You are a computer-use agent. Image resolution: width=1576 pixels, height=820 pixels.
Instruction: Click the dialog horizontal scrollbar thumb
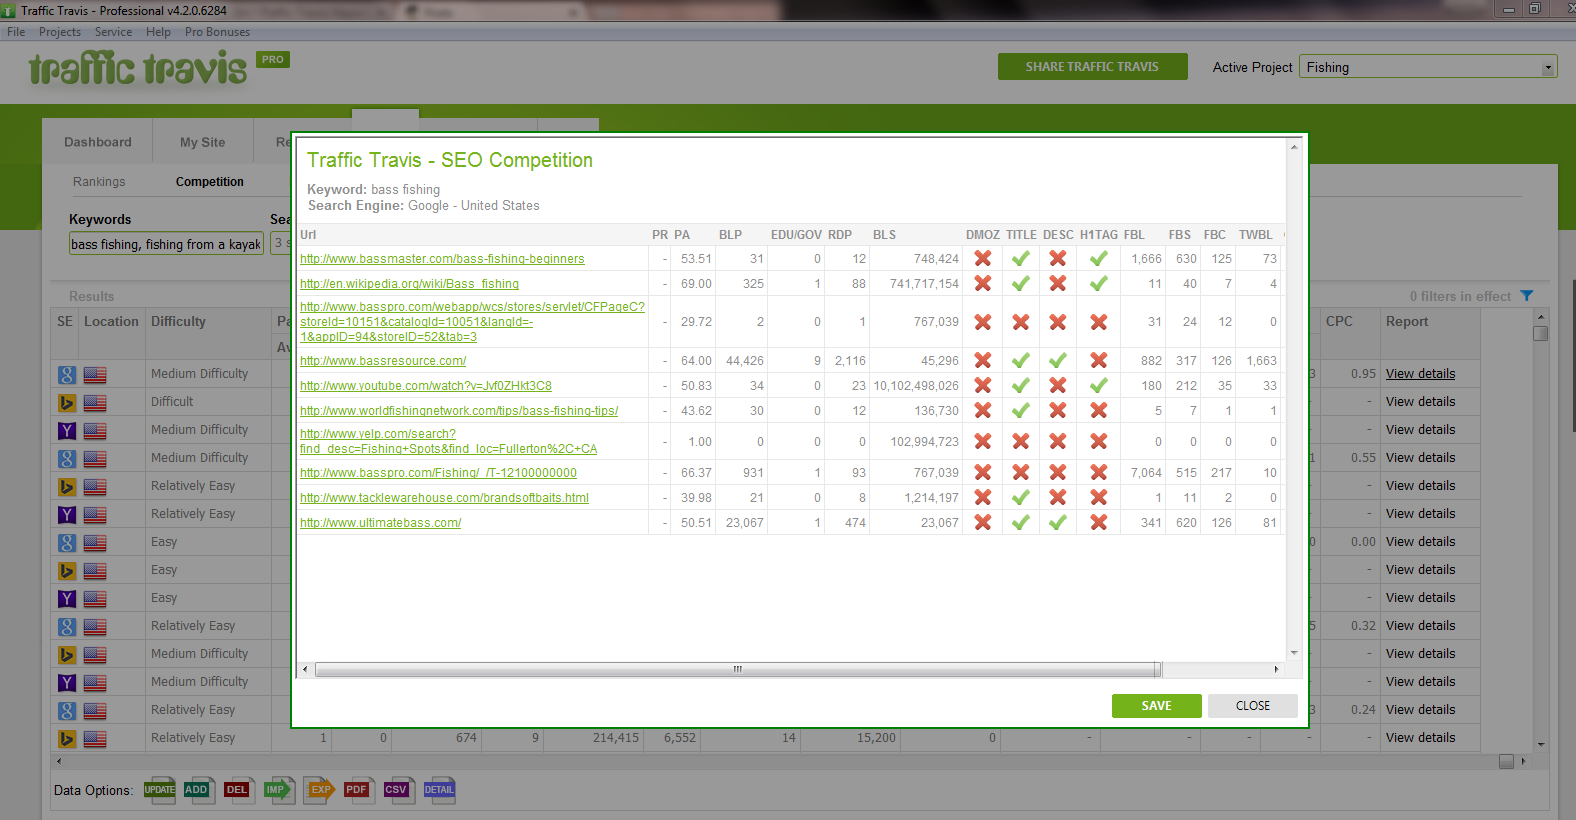point(738,669)
